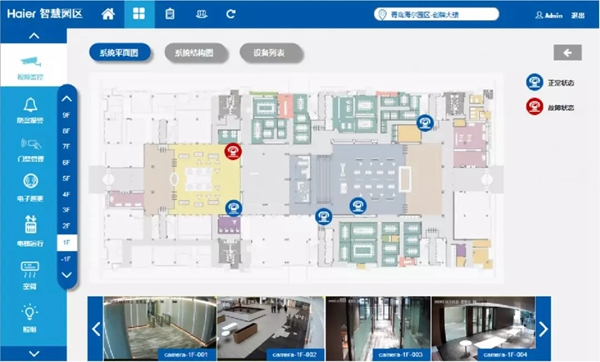This screenshot has width=600, height=362.
Task: Open the clipboard report icon in header
Action: [170, 14]
